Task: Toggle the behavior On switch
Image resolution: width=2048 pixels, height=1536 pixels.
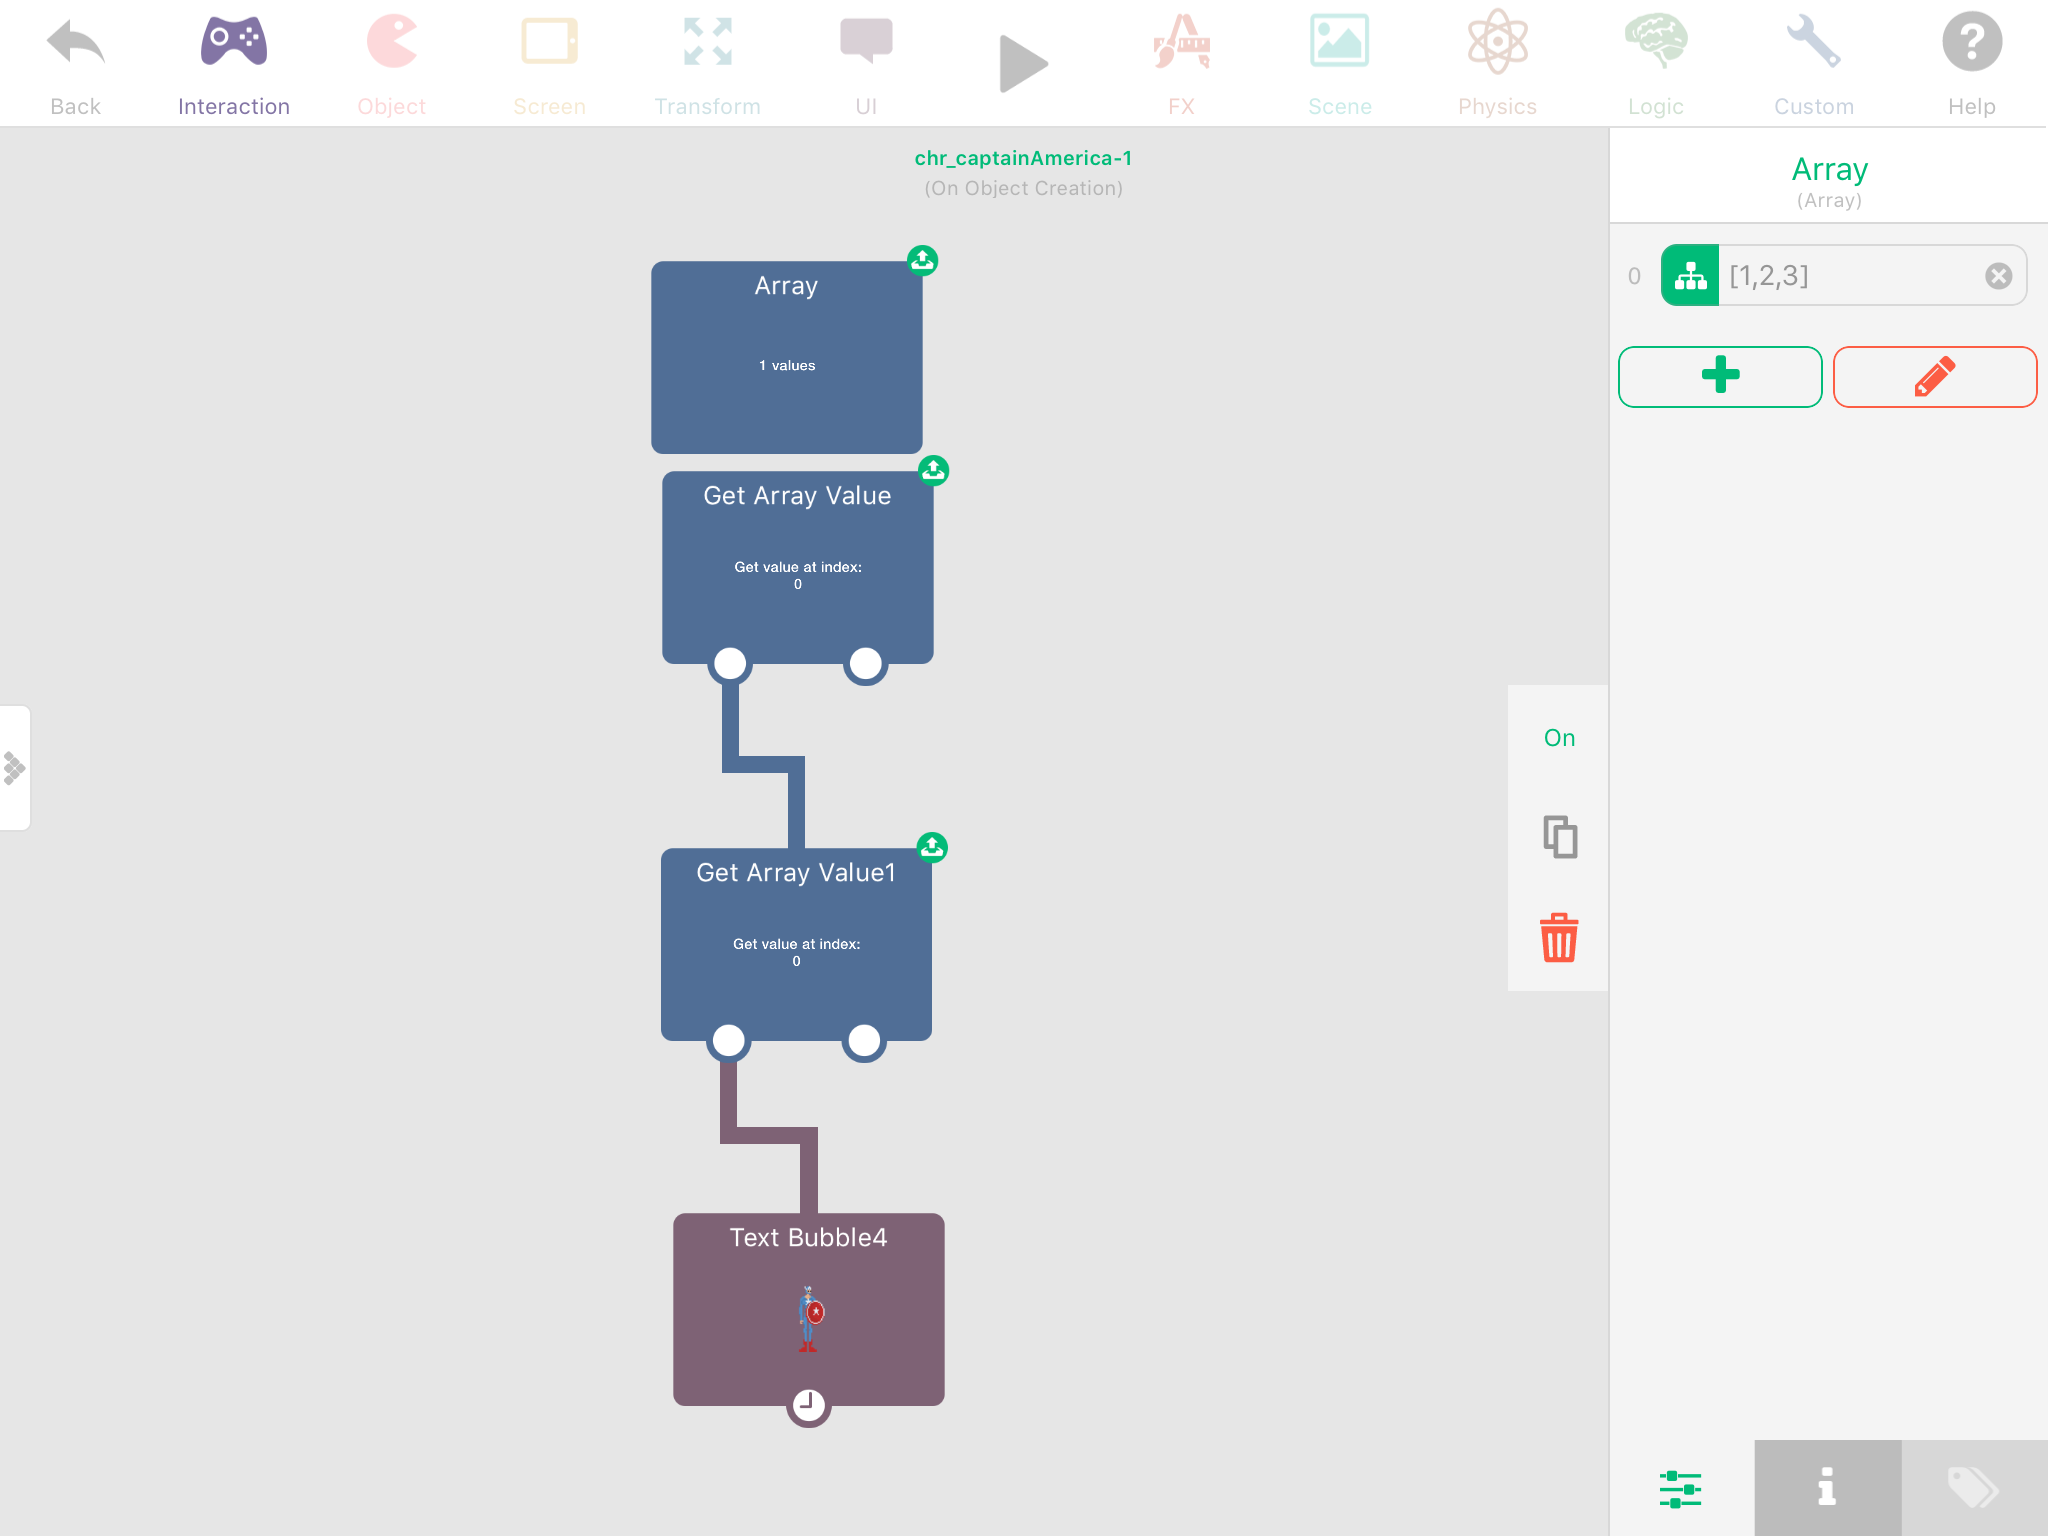Action: coord(1559,738)
